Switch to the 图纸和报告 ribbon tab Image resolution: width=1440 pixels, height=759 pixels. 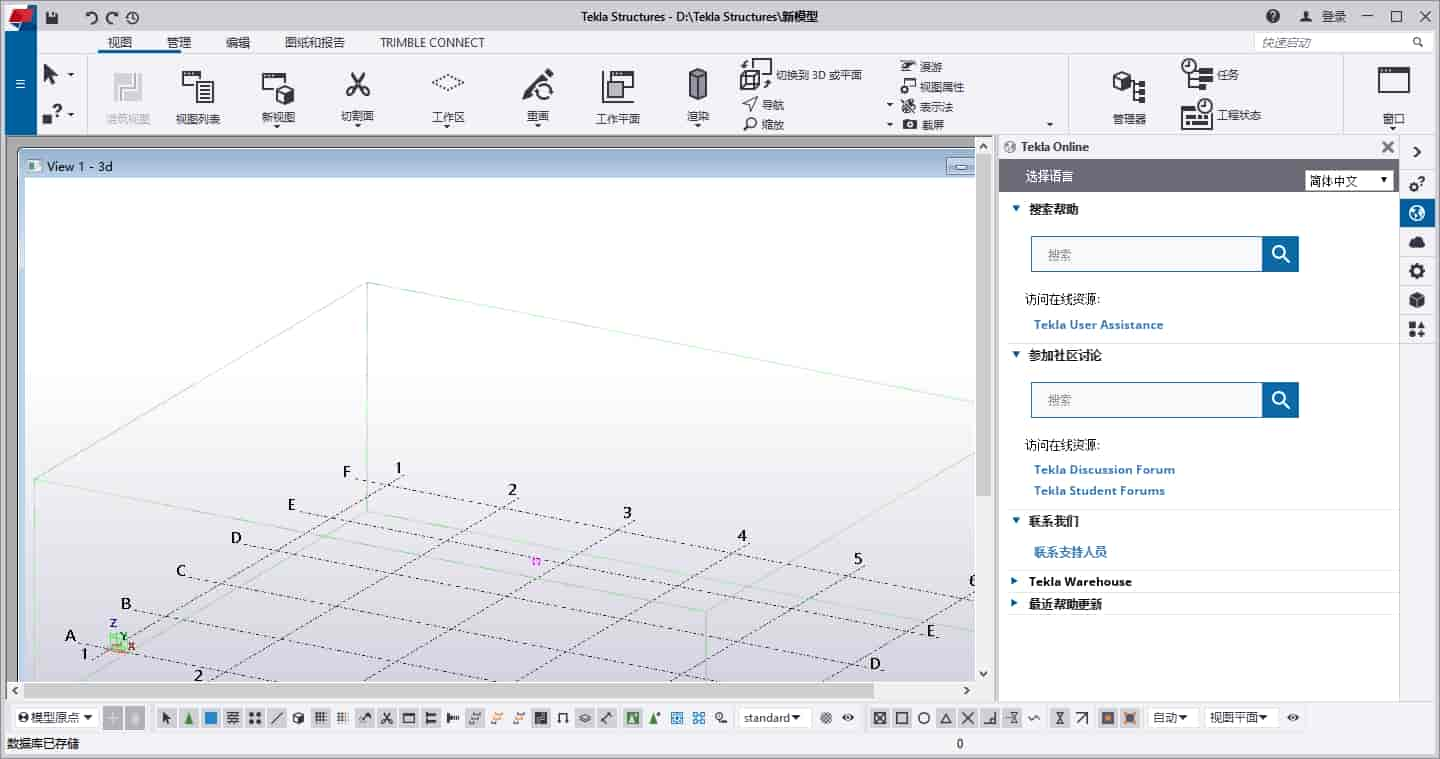(x=315, y=42)
